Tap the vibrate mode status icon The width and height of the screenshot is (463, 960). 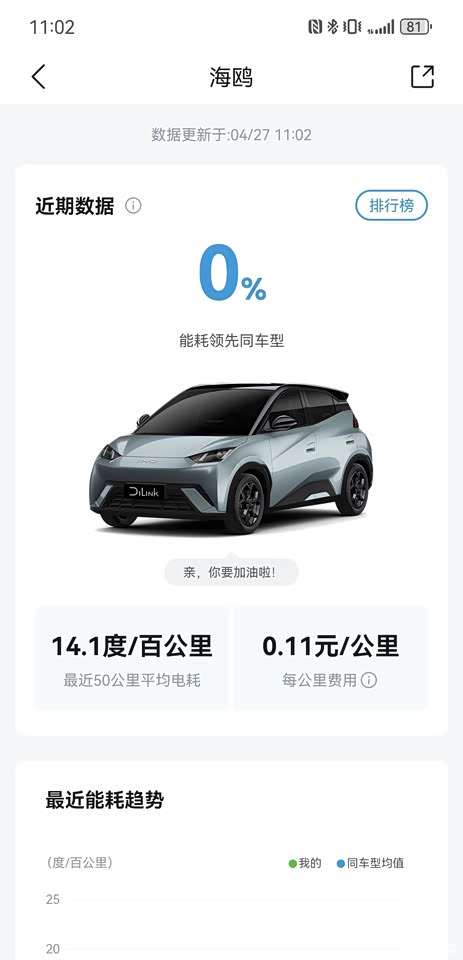(352, 27)
